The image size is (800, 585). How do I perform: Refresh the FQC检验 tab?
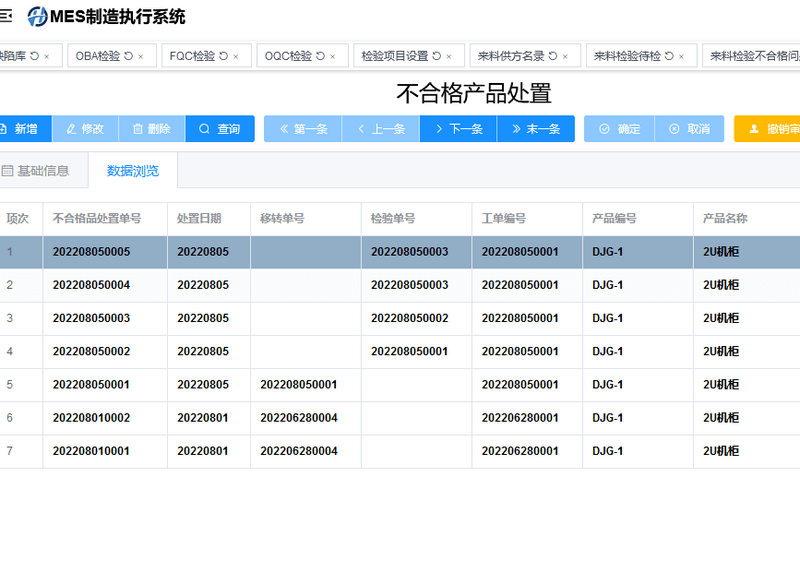[x=223, y=56]
